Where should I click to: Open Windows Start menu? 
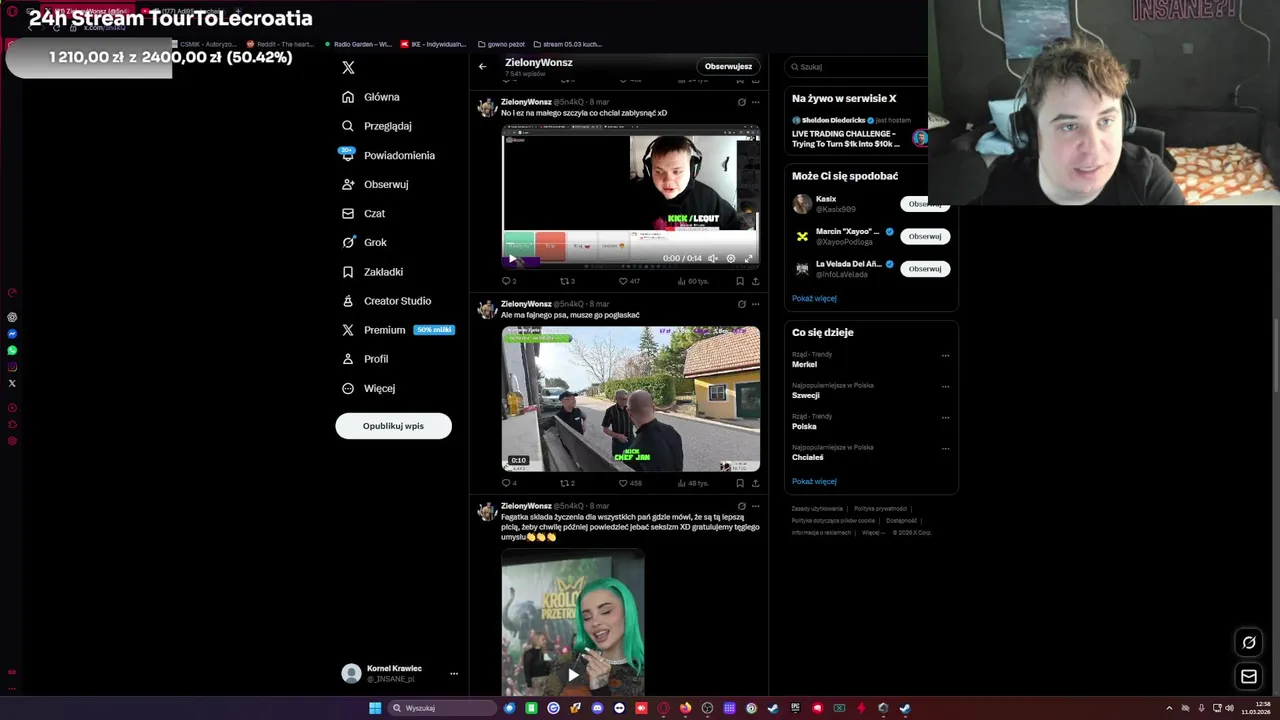point(375,708)
